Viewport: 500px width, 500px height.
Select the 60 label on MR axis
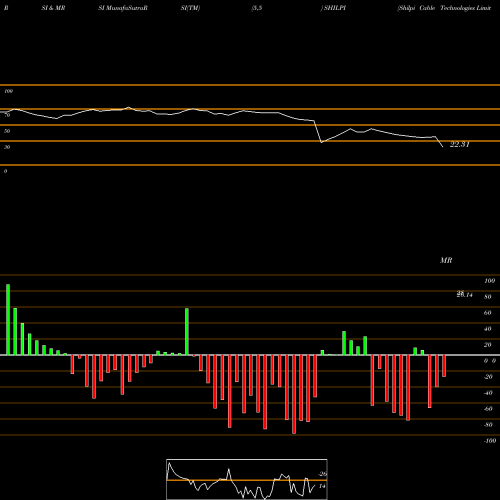pos(488,313)
